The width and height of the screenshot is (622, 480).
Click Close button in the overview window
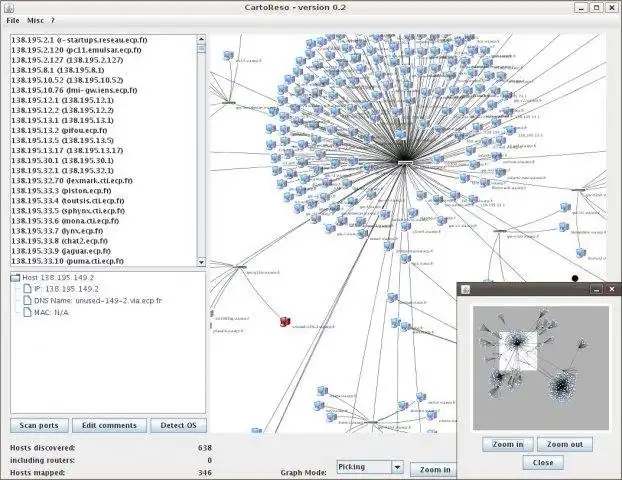pyautogui.click(x=543, y=463)
